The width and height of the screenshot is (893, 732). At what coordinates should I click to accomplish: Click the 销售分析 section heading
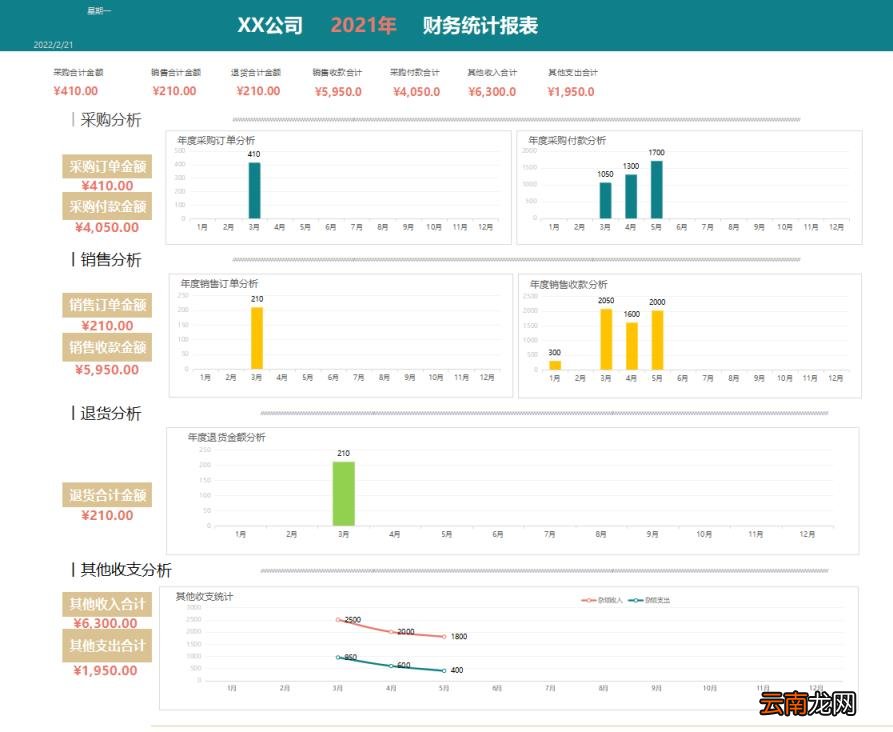coord(110,260)
